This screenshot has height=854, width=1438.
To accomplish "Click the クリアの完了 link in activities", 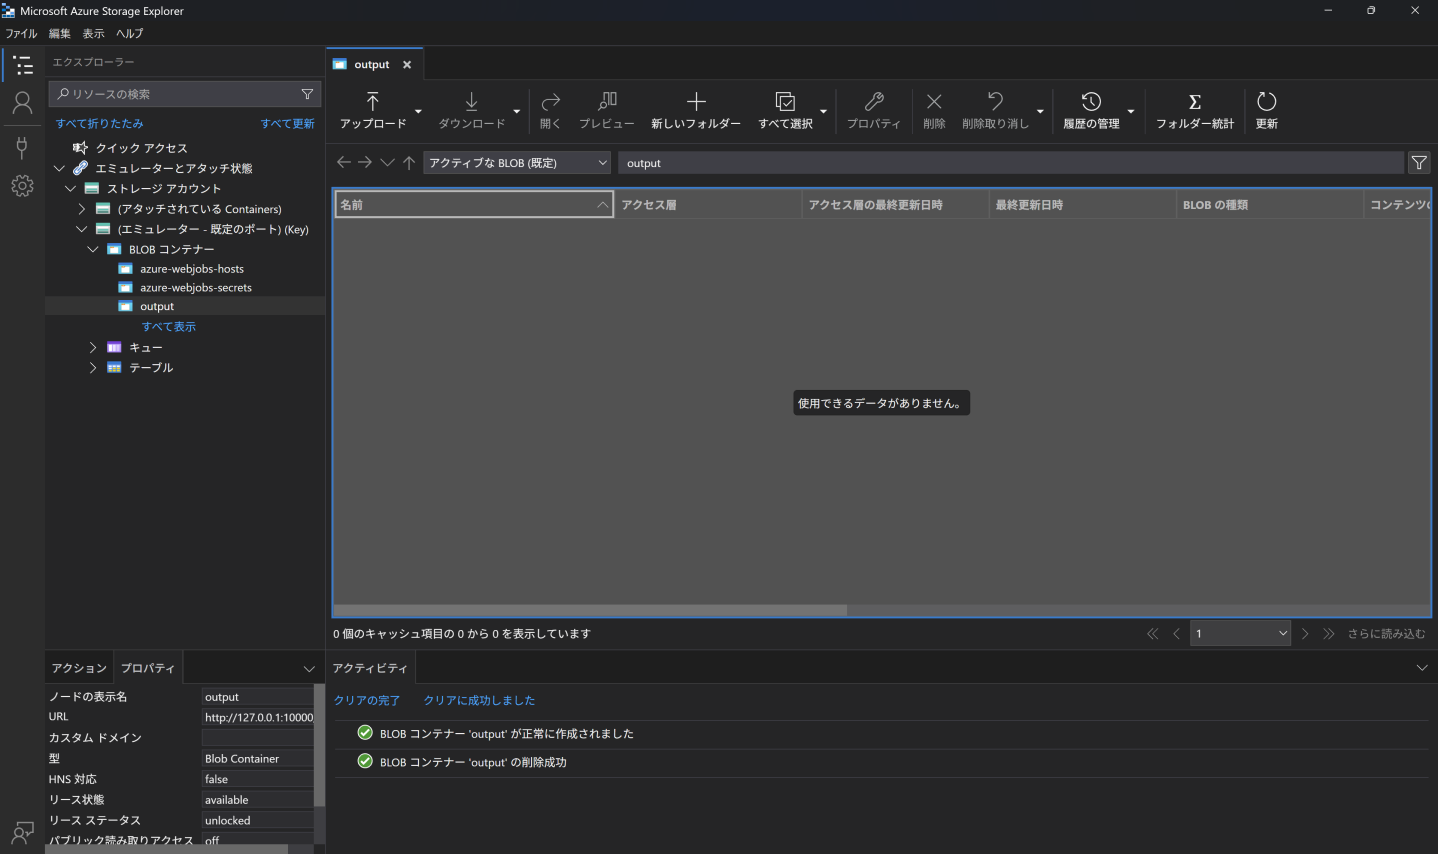I will pyautogui.click(x=367, y=700).
